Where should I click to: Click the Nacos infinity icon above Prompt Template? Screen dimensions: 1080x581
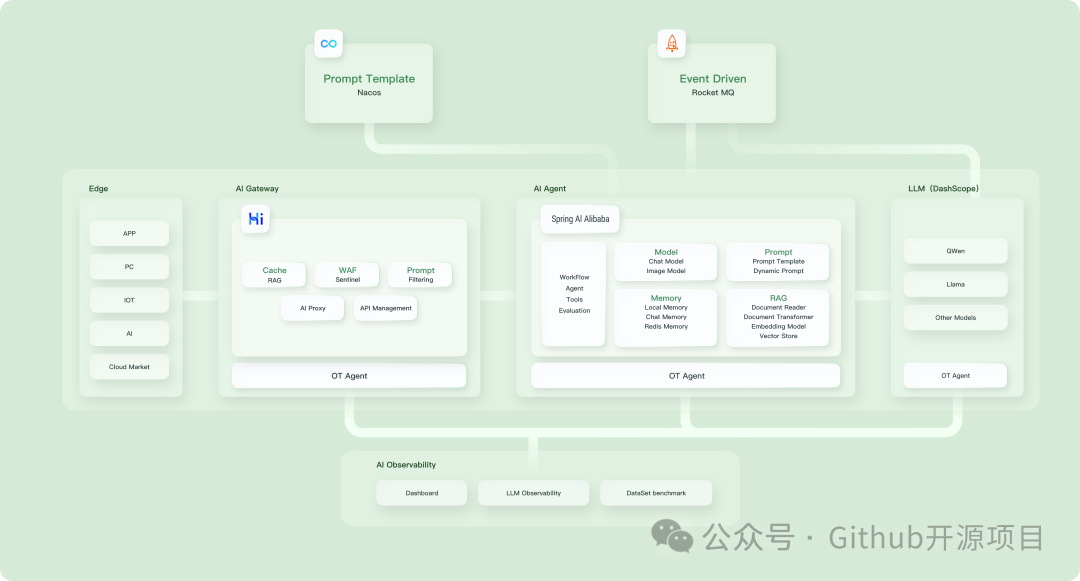coord(329,43)
